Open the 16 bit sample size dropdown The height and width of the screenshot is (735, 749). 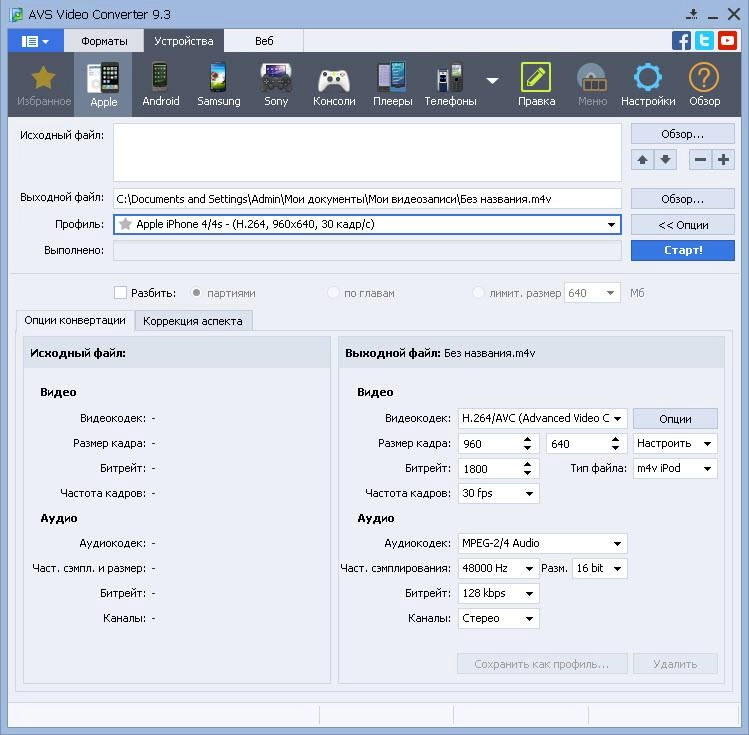[599, 568]
